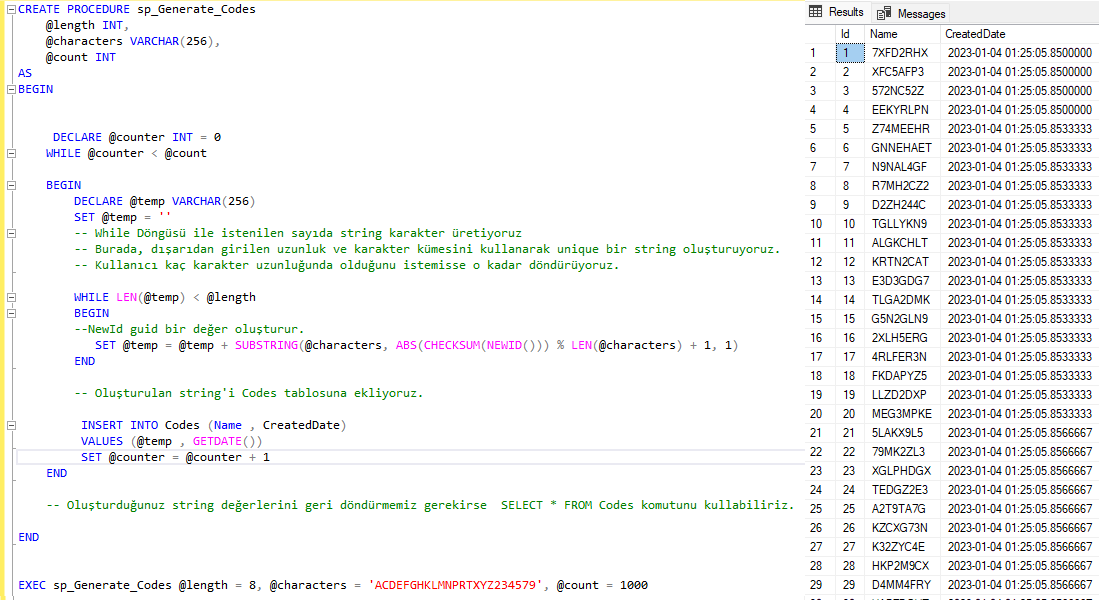Click the Name cell R7MH2CZ2

coord(901,185)
